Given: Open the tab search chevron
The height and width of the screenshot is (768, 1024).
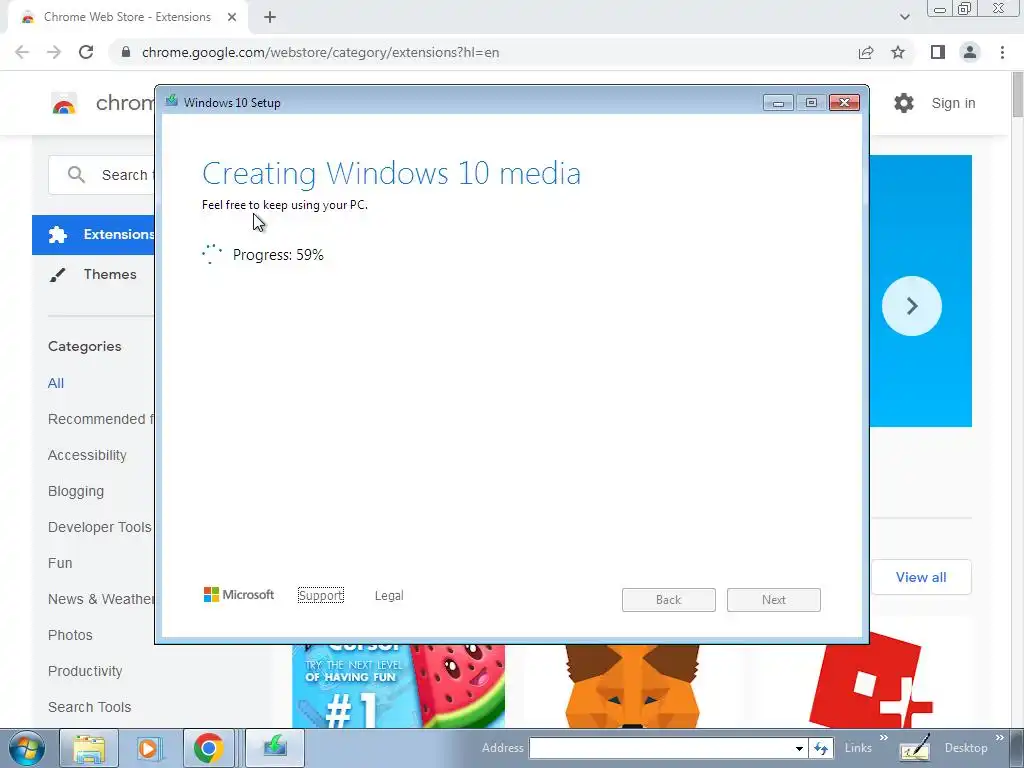Looking at the screenshot, I should point(904,17).
